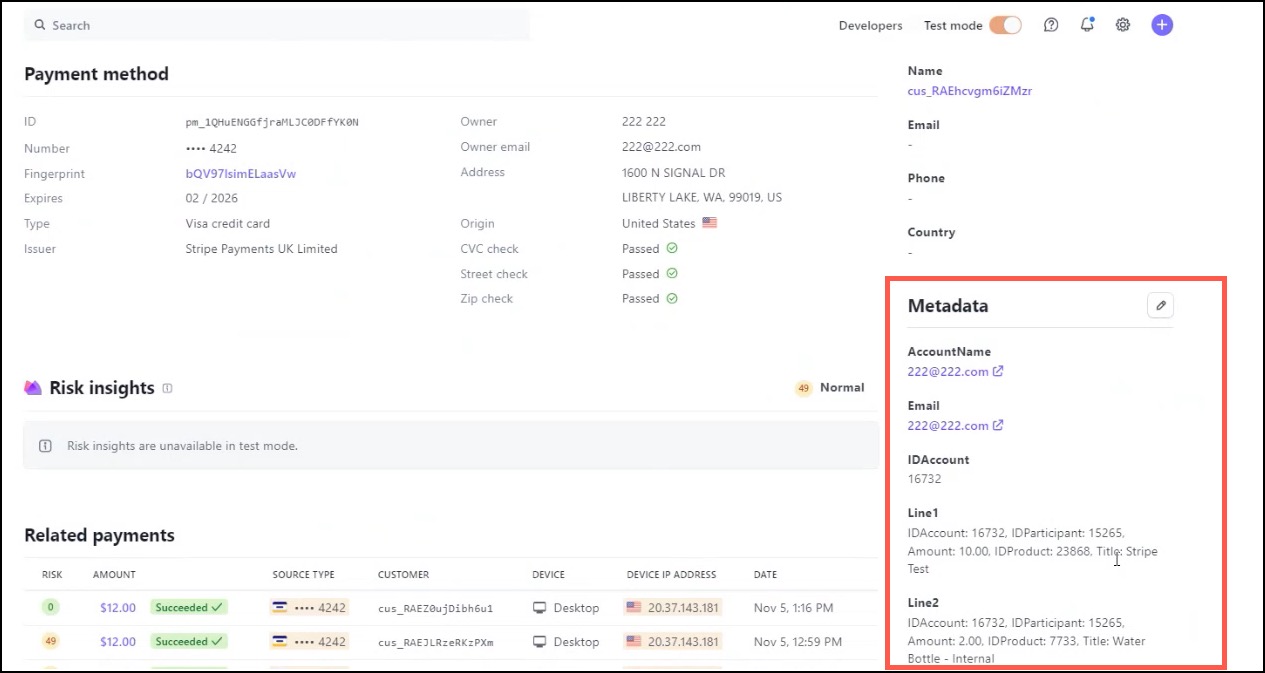Open customer cus_RAEhcvgm6iZMzr link
The width and height of the screenshot is (1265, 673).
click(x=969, y=91)
